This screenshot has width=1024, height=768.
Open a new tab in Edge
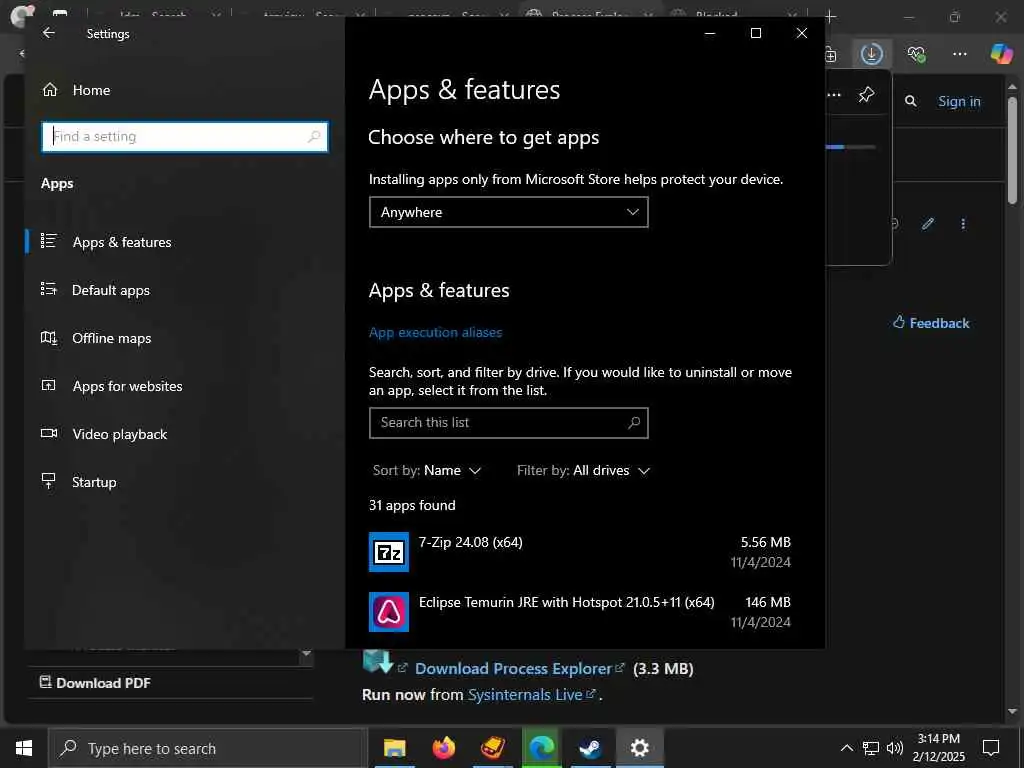pyautogui.click(x=830, y=16)
